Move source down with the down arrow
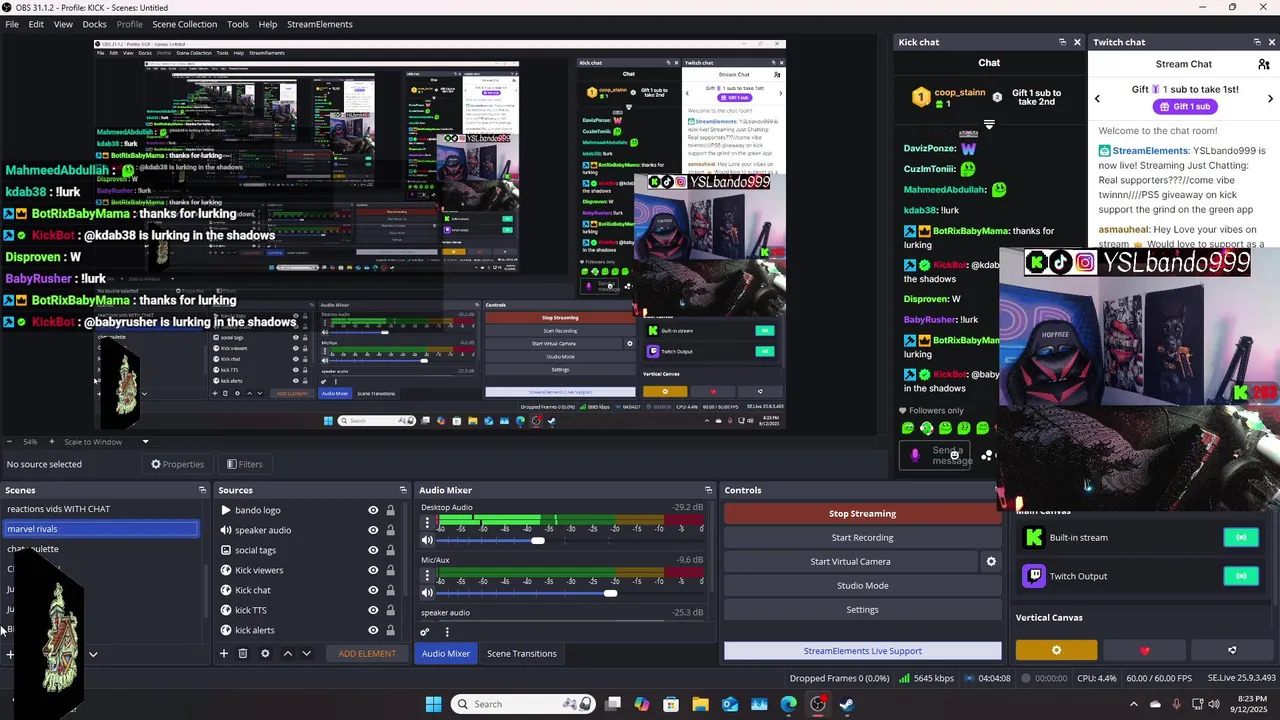 (306, 653)
